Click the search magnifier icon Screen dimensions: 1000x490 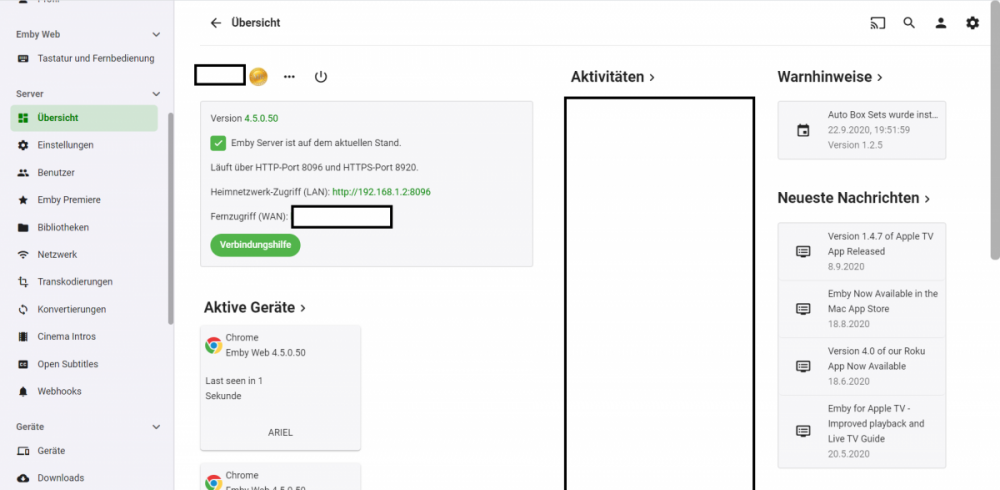point(909,23)
